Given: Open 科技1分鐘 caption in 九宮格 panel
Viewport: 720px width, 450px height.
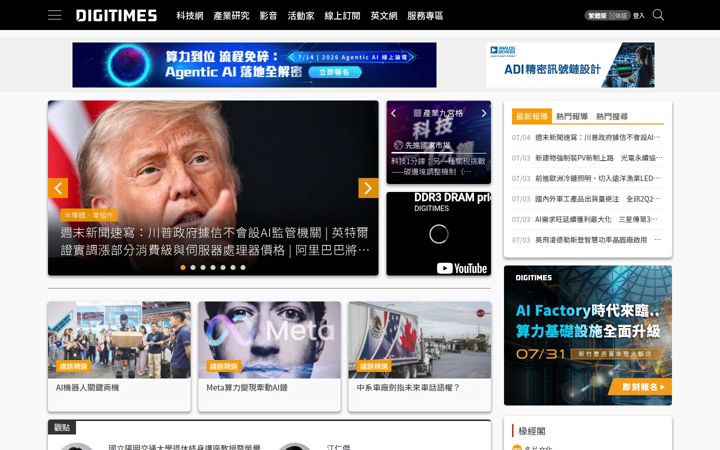Looking at the screenshot, I should 438,166.
